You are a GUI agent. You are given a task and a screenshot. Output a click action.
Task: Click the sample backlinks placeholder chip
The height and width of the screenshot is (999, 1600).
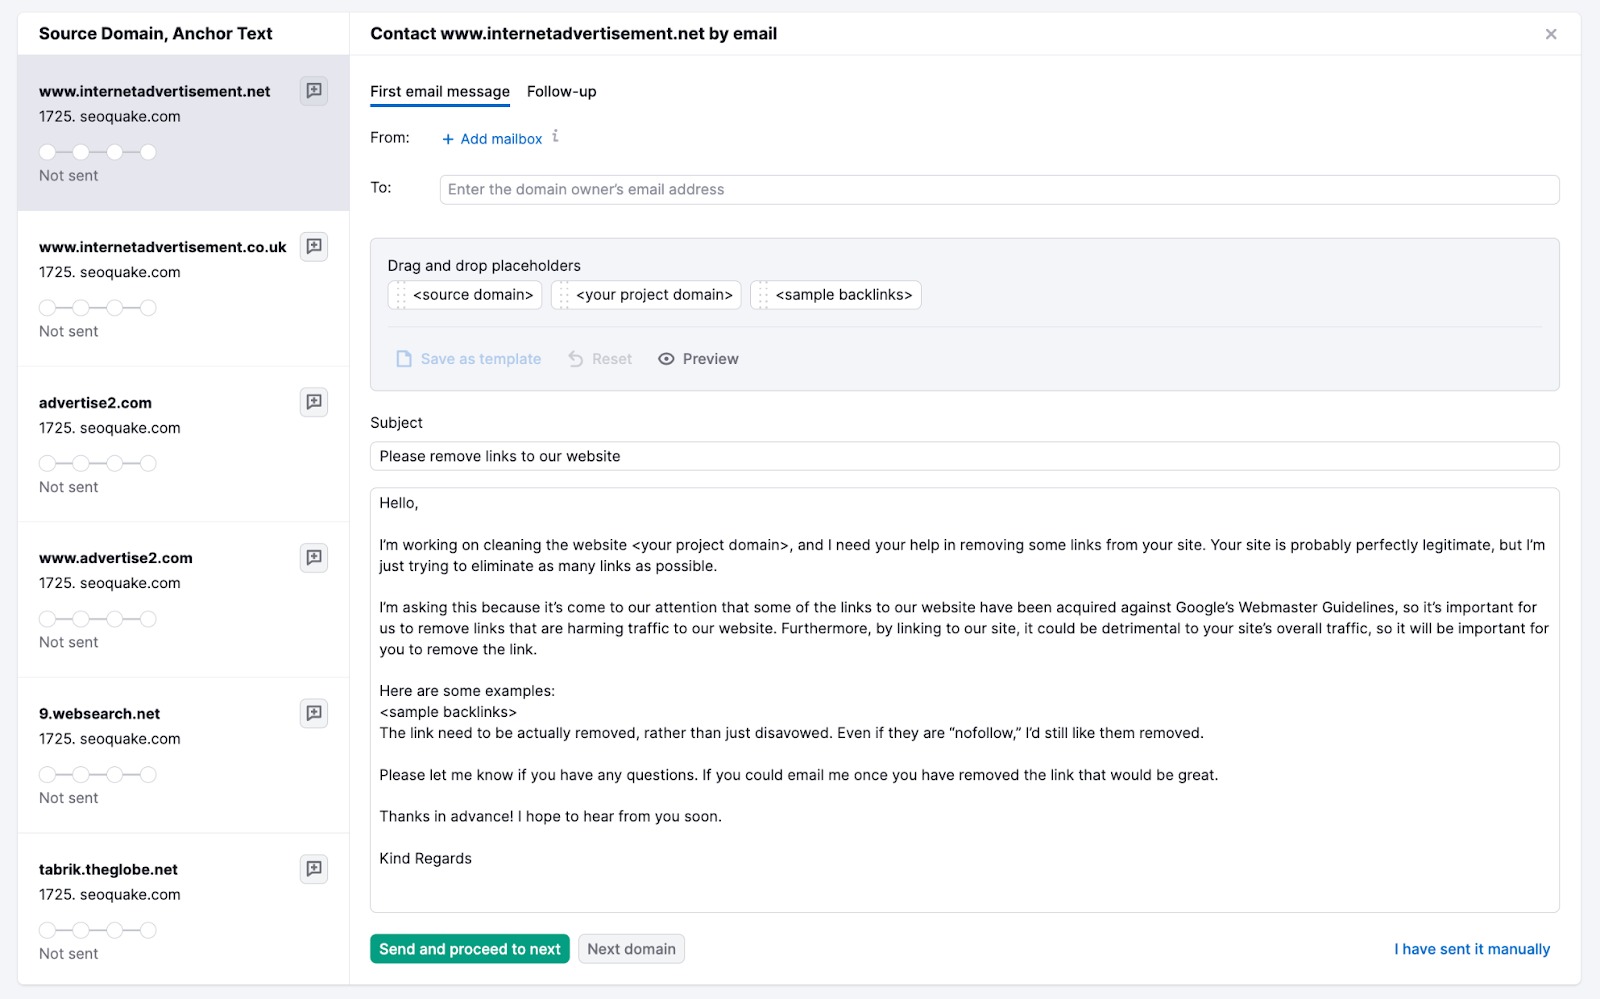click(836, 294)
